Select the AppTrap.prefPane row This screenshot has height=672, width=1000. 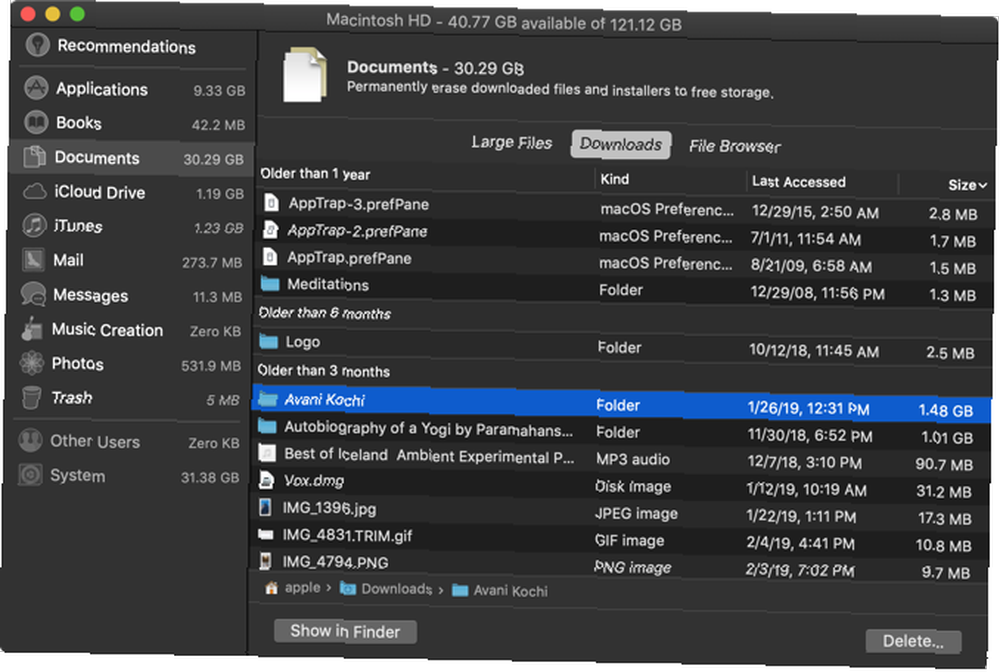pos(624,261)
